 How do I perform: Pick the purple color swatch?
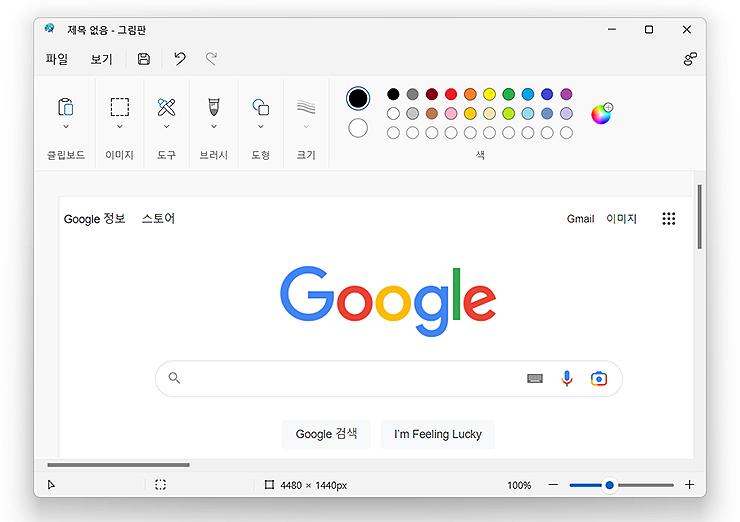click(566, 94)
